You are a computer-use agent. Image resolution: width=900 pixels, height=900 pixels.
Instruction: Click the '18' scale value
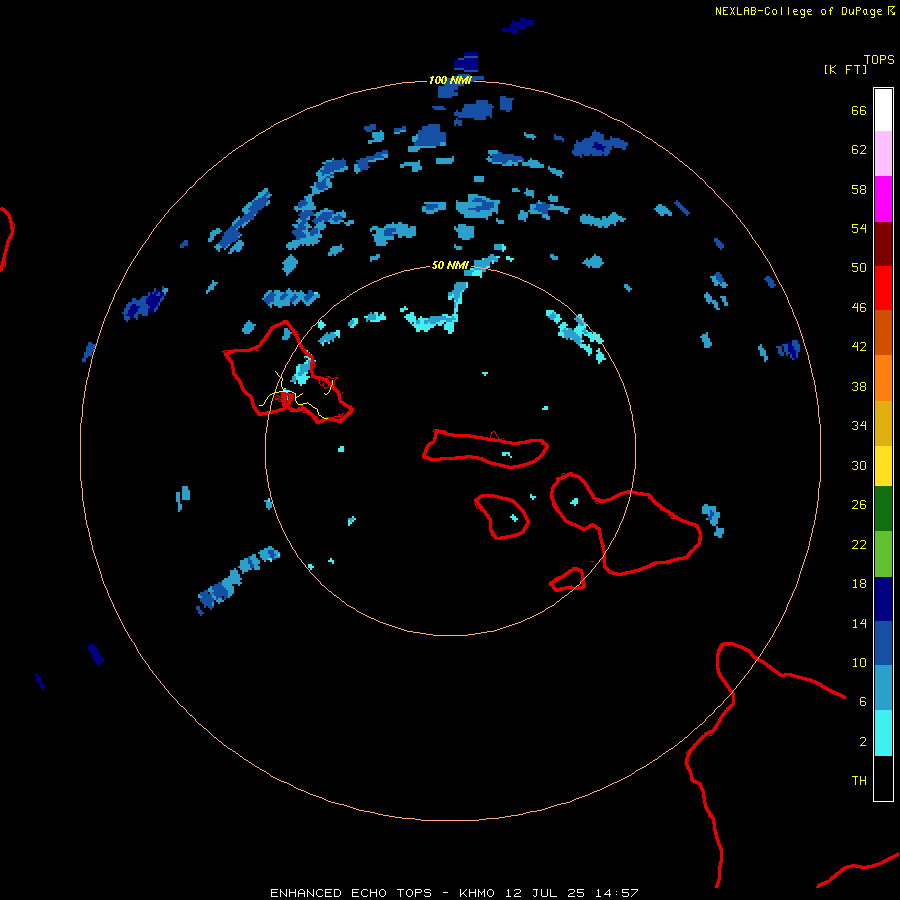point(859,584)
